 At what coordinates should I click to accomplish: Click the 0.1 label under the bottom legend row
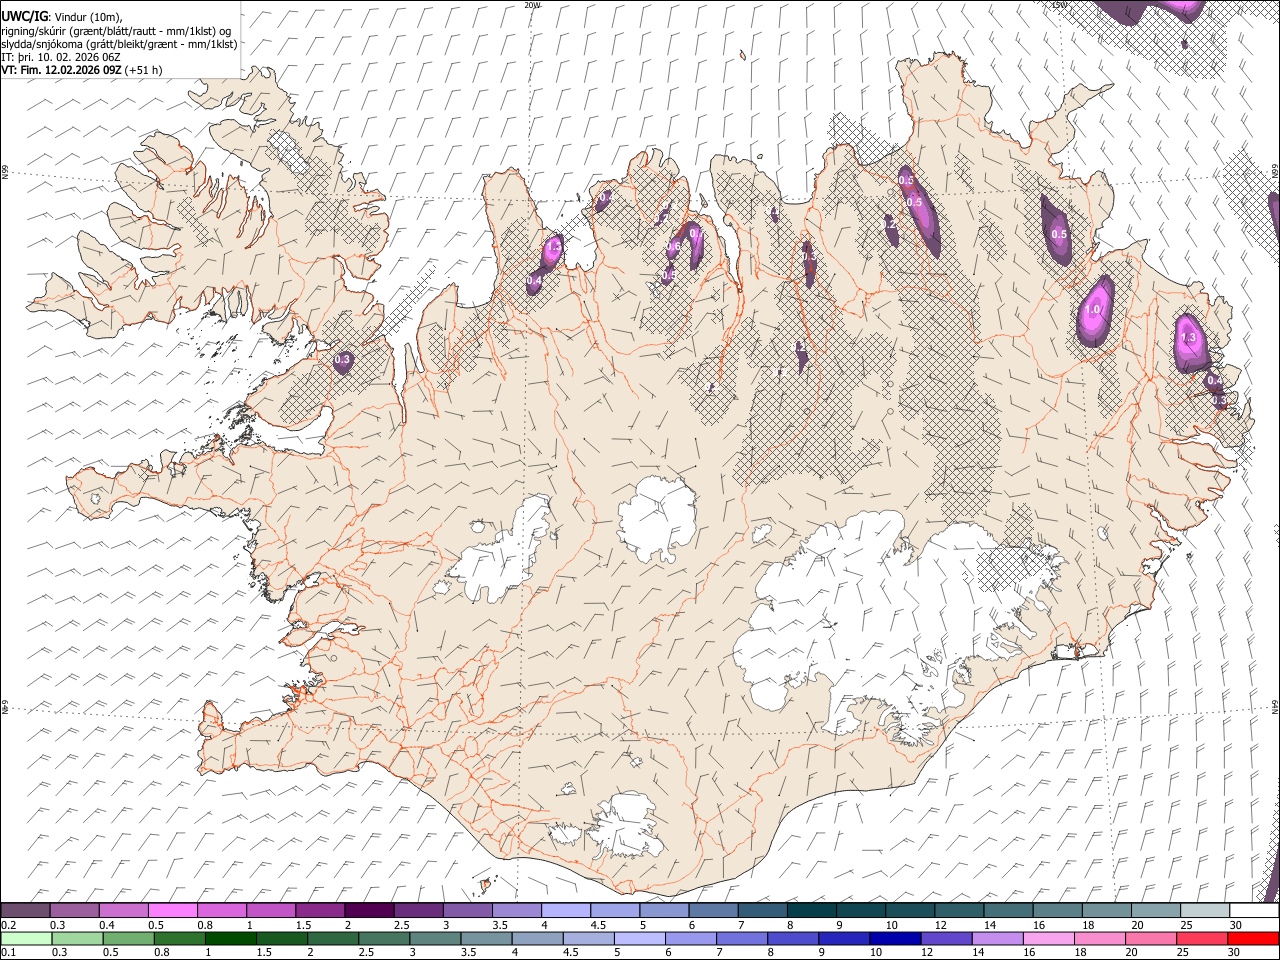tap(8, 953)
